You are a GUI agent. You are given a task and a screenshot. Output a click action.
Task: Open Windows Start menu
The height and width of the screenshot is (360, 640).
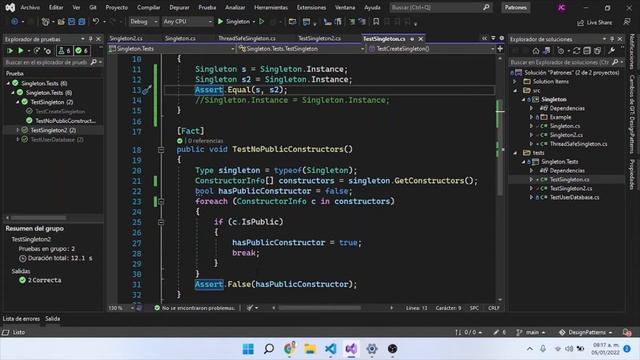[x=248, y=349]
